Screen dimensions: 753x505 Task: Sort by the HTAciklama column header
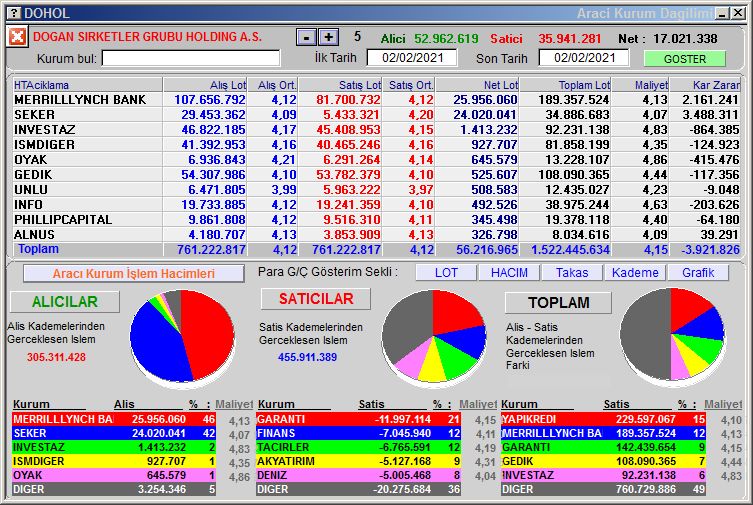pos(87,85)
